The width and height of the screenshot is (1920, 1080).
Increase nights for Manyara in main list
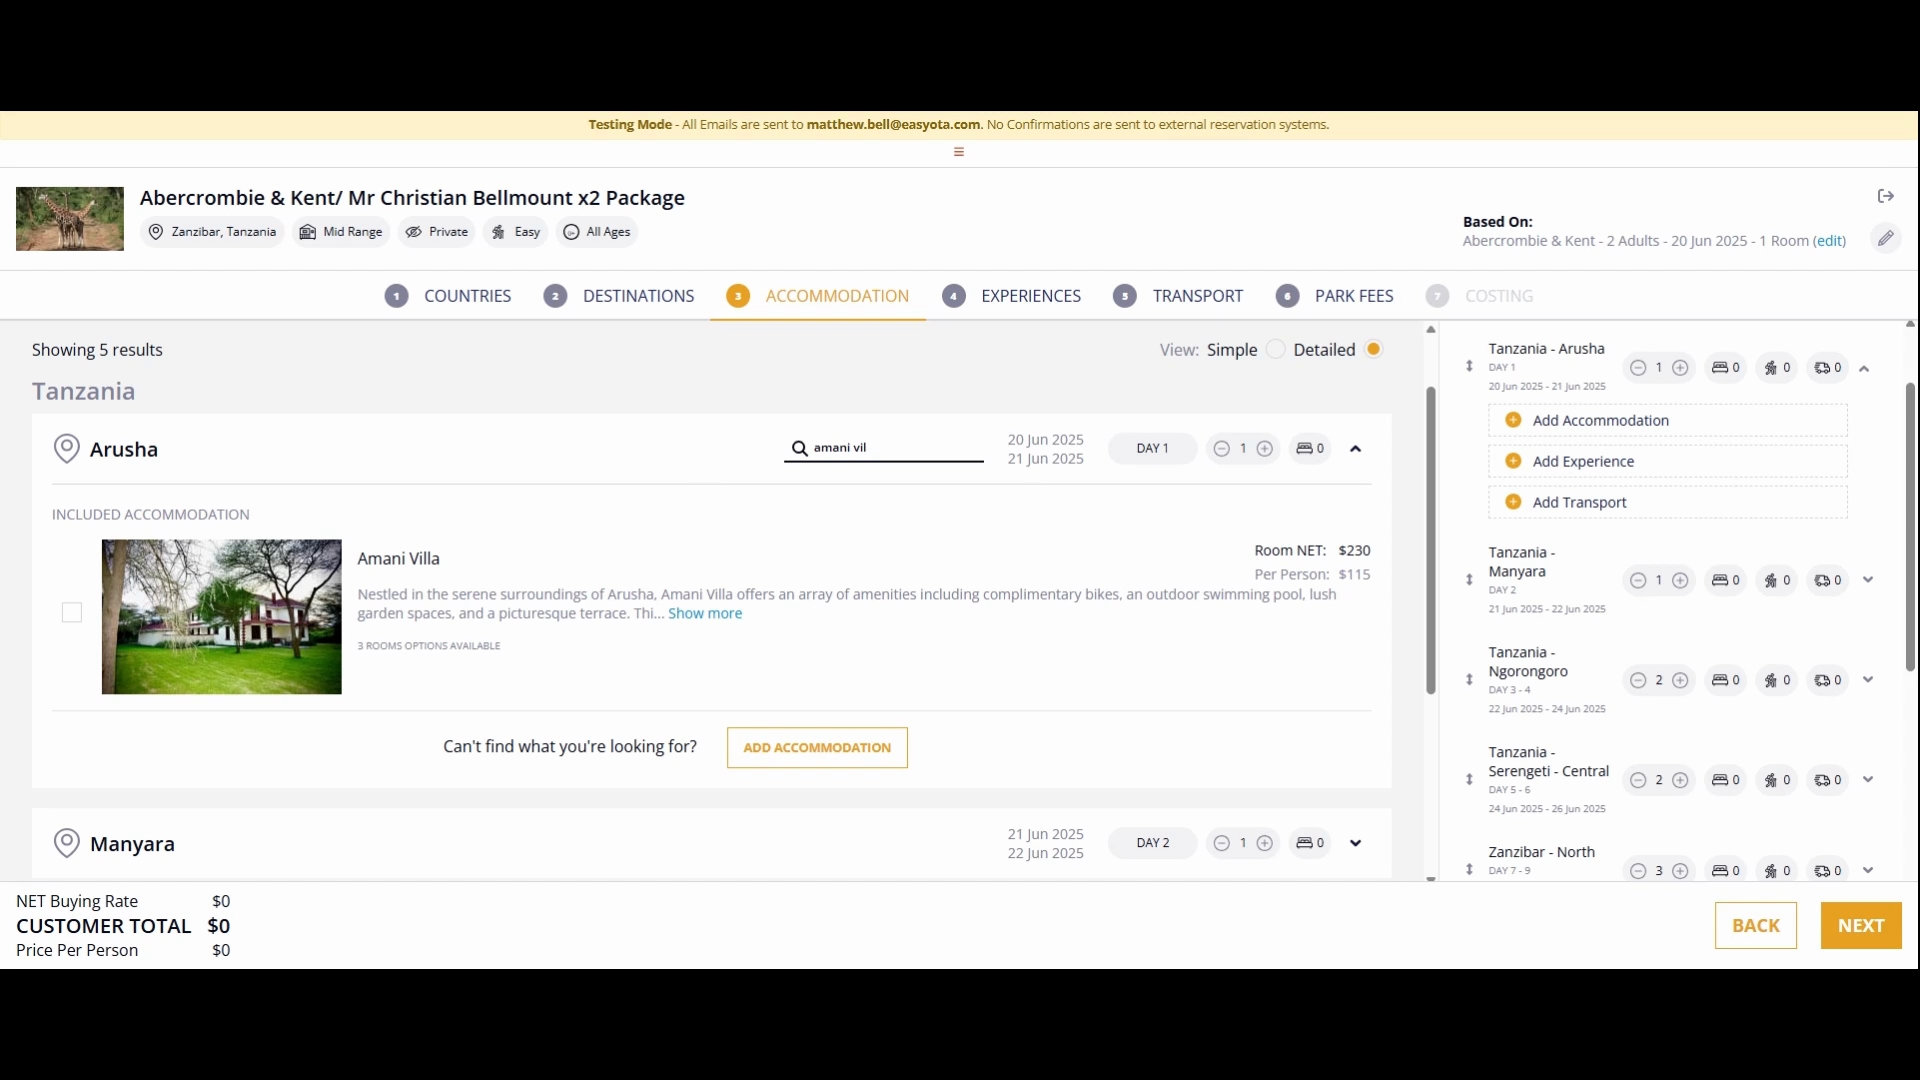click(x=1265, y=843)
